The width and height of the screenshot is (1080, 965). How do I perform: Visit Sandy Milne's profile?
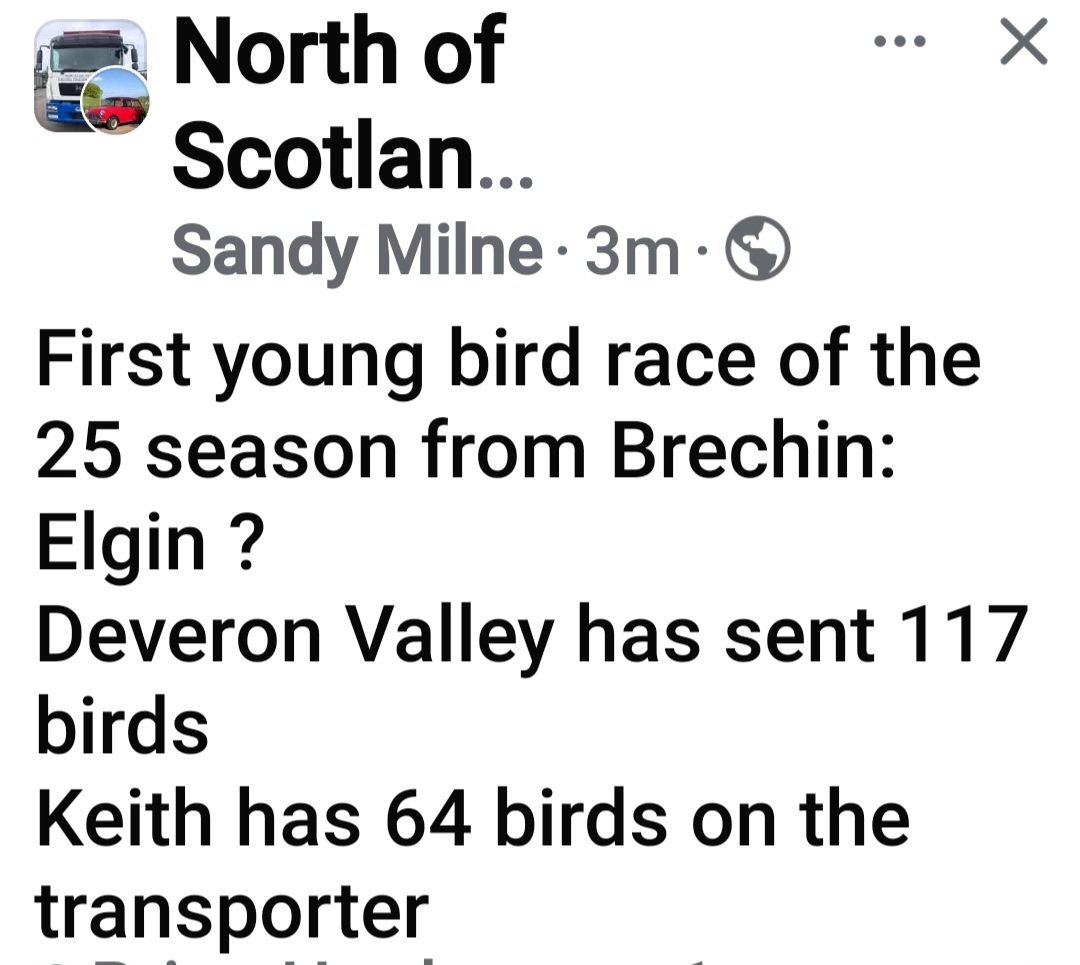click(x=357, y=251)
